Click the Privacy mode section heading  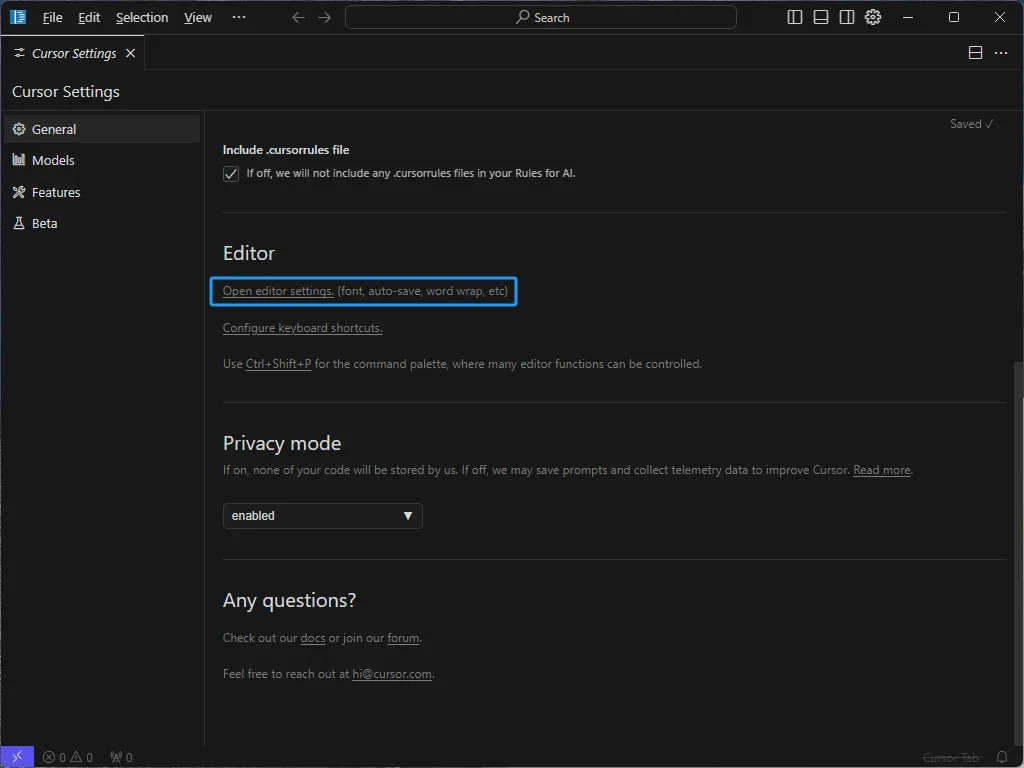coord(282,443)
